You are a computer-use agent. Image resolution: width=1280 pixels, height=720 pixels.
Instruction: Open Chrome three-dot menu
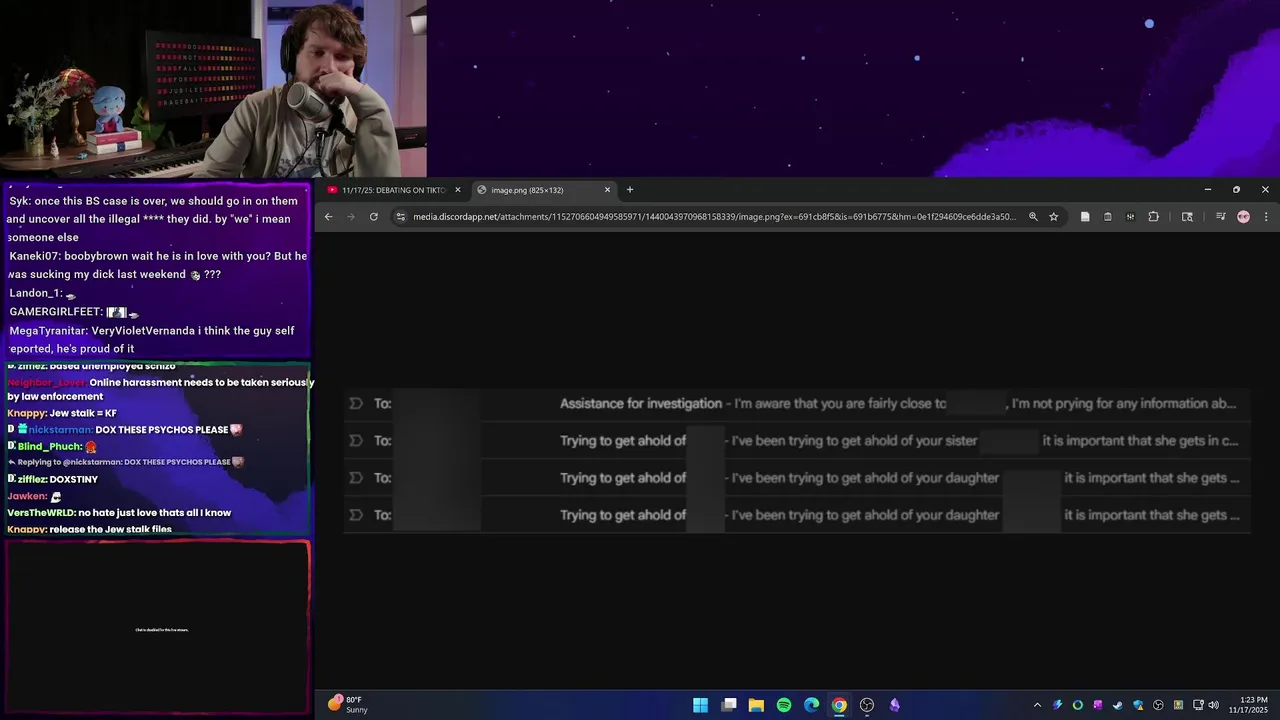[x=1265, y=216]
